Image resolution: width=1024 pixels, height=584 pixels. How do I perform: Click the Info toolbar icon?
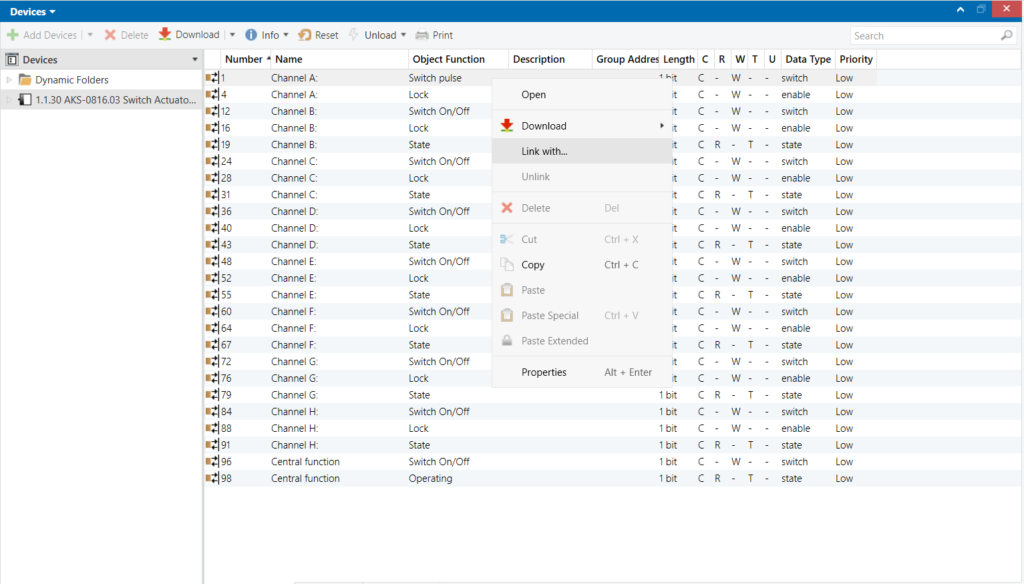[251, 35]
